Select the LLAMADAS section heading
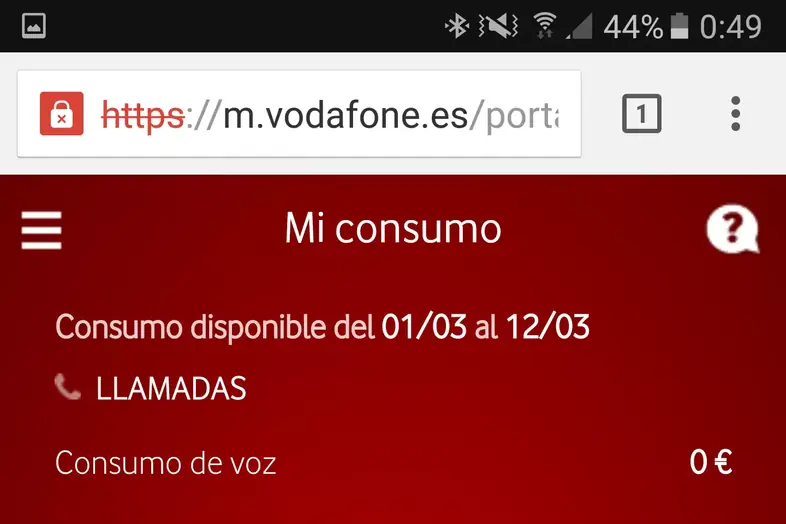Screen dimensions: 786x524 [171, 389]
